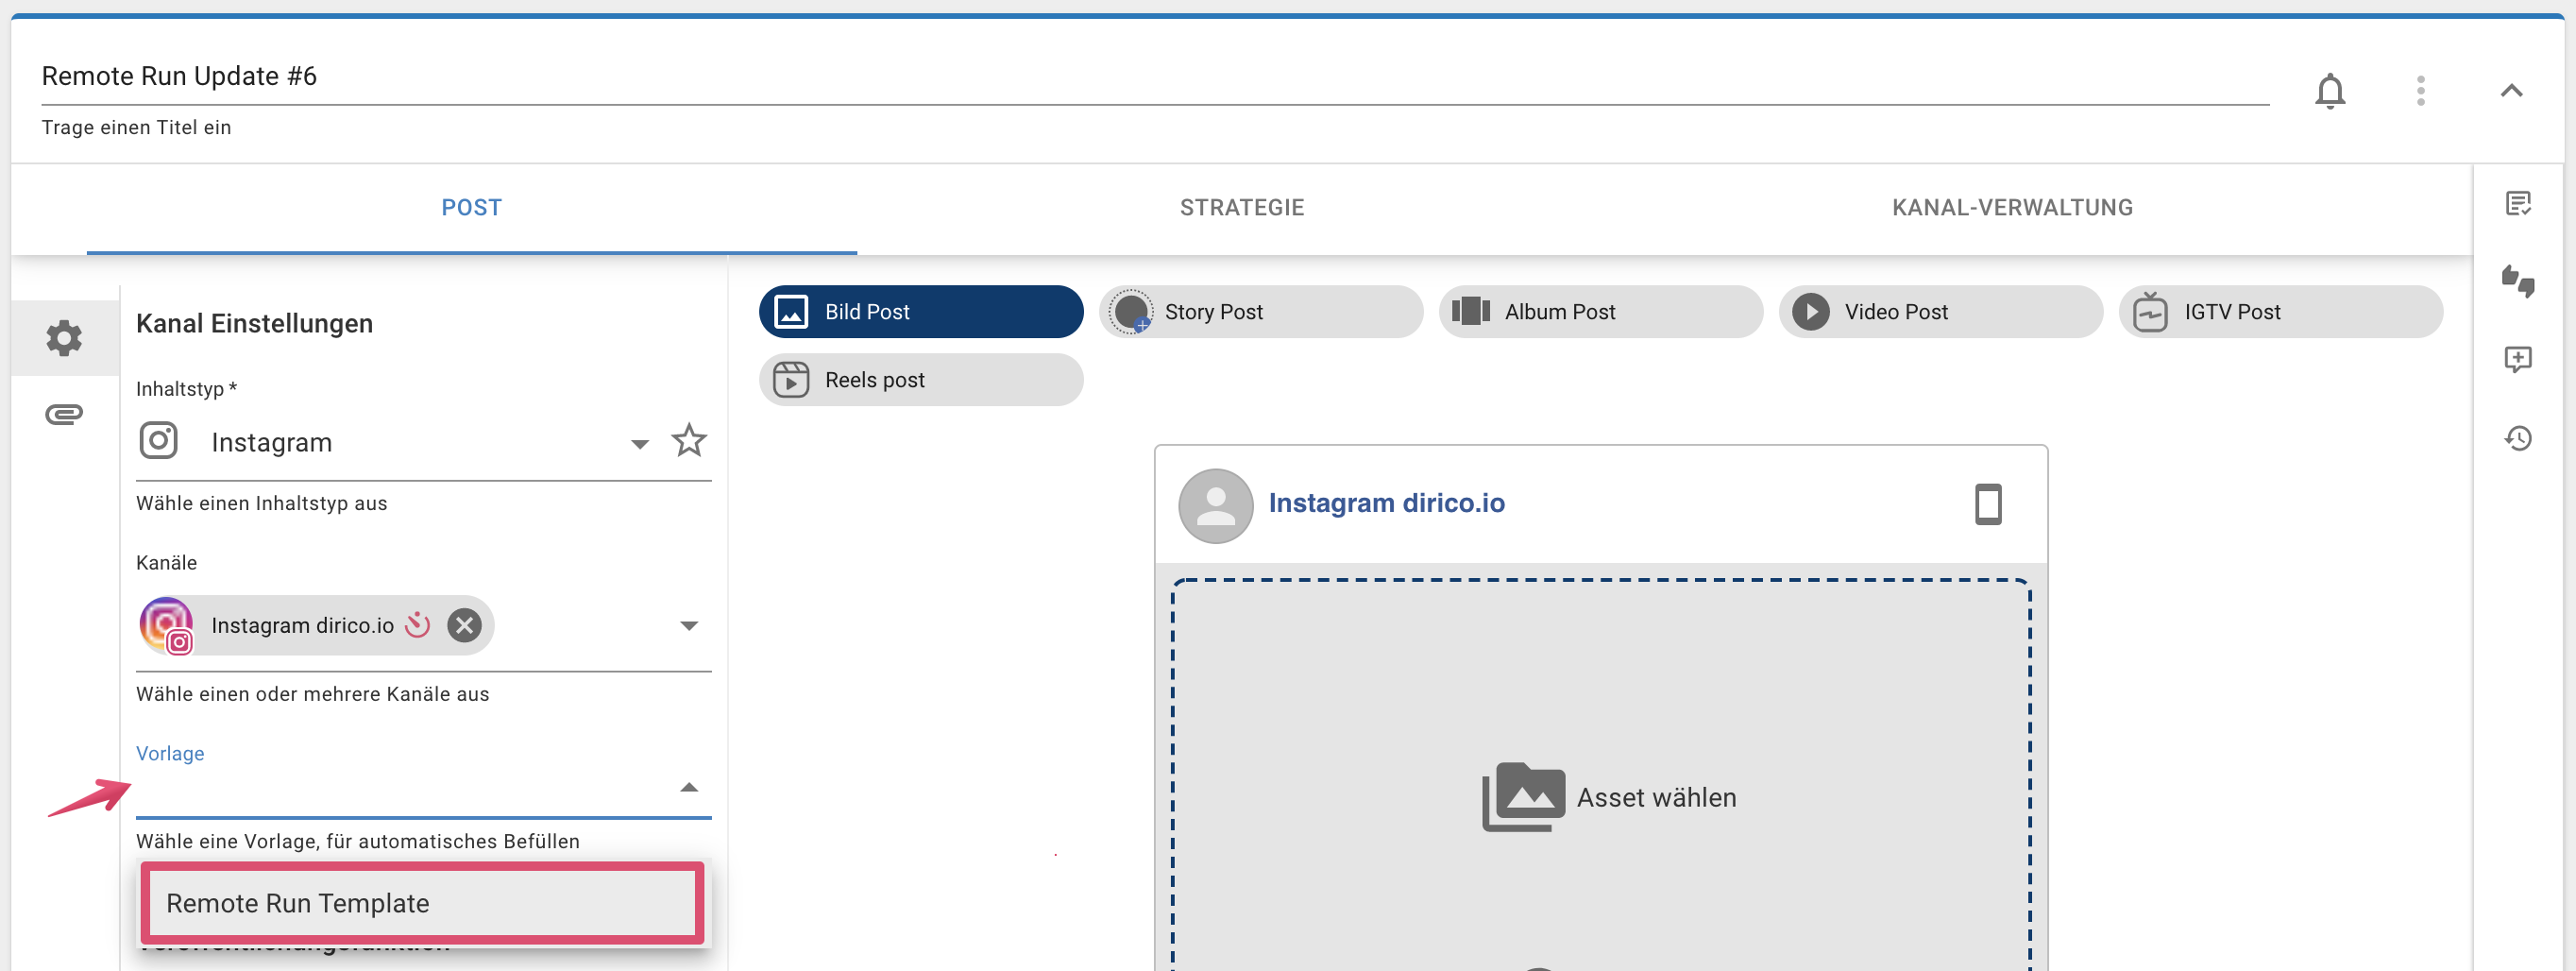The height and width of the screenshot is (971, 2576).
Task: Remove the Instagram dirico.io channel chip
Action: 464,625
